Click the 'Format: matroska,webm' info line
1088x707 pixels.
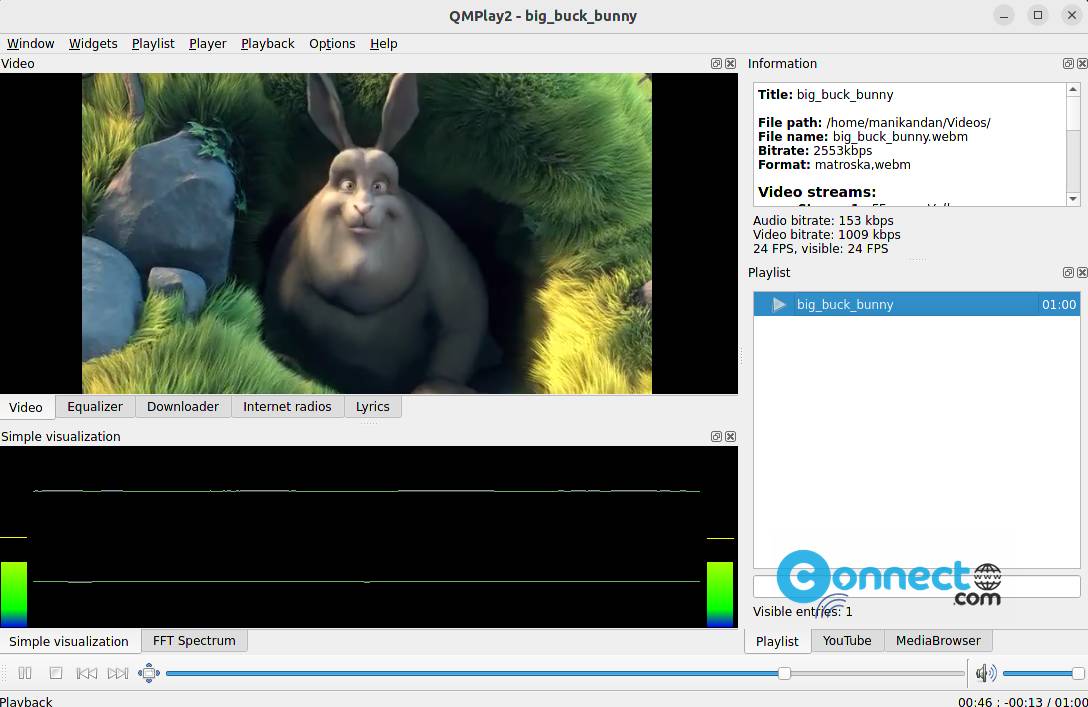click(834, 164)
